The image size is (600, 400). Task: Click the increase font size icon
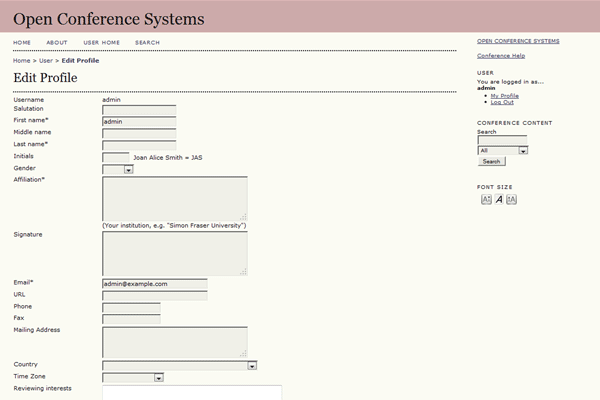click(x=511, y=199)
